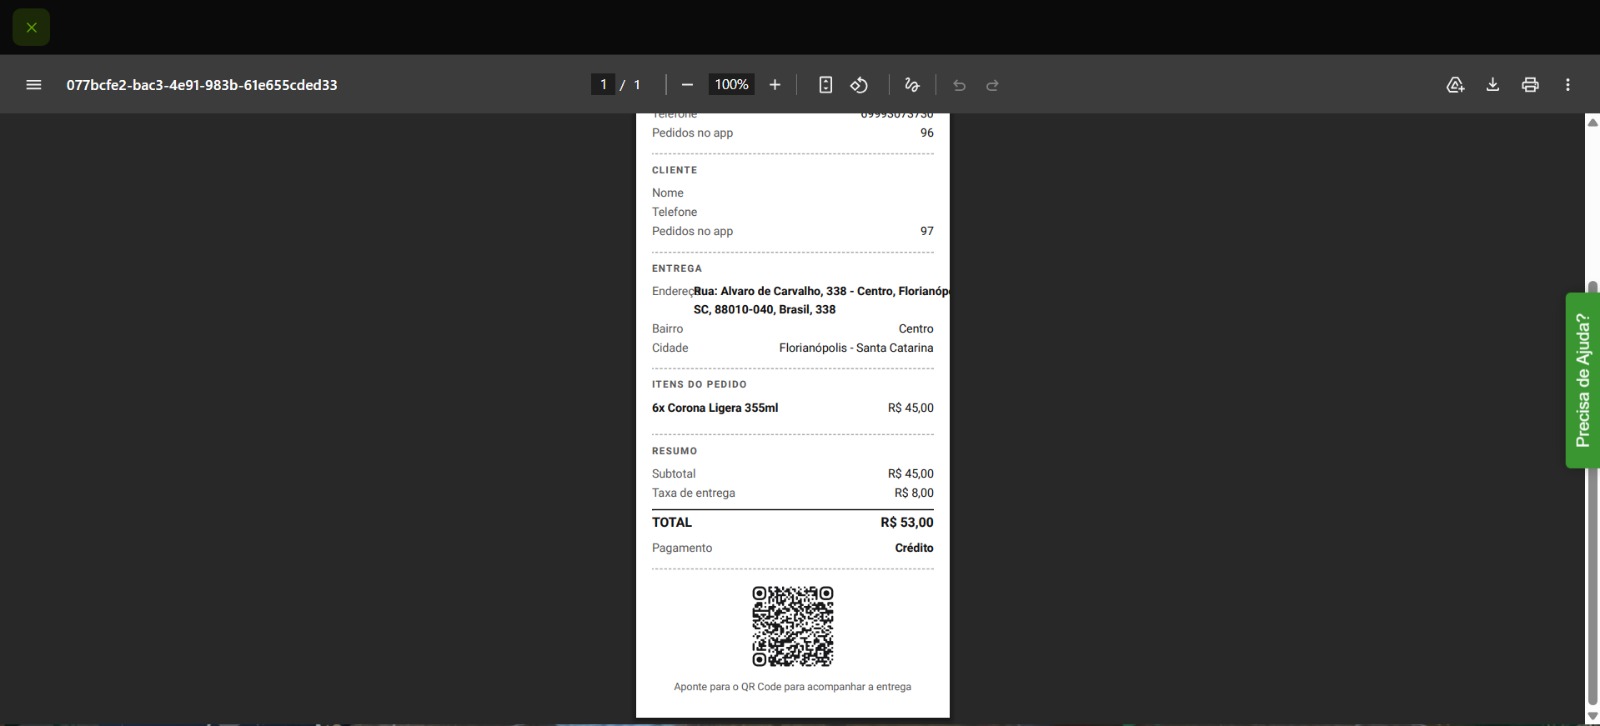
Task: Open the Precisa de Ajuda help tab
Action: pyautogui.click(x=1582, y=380)
